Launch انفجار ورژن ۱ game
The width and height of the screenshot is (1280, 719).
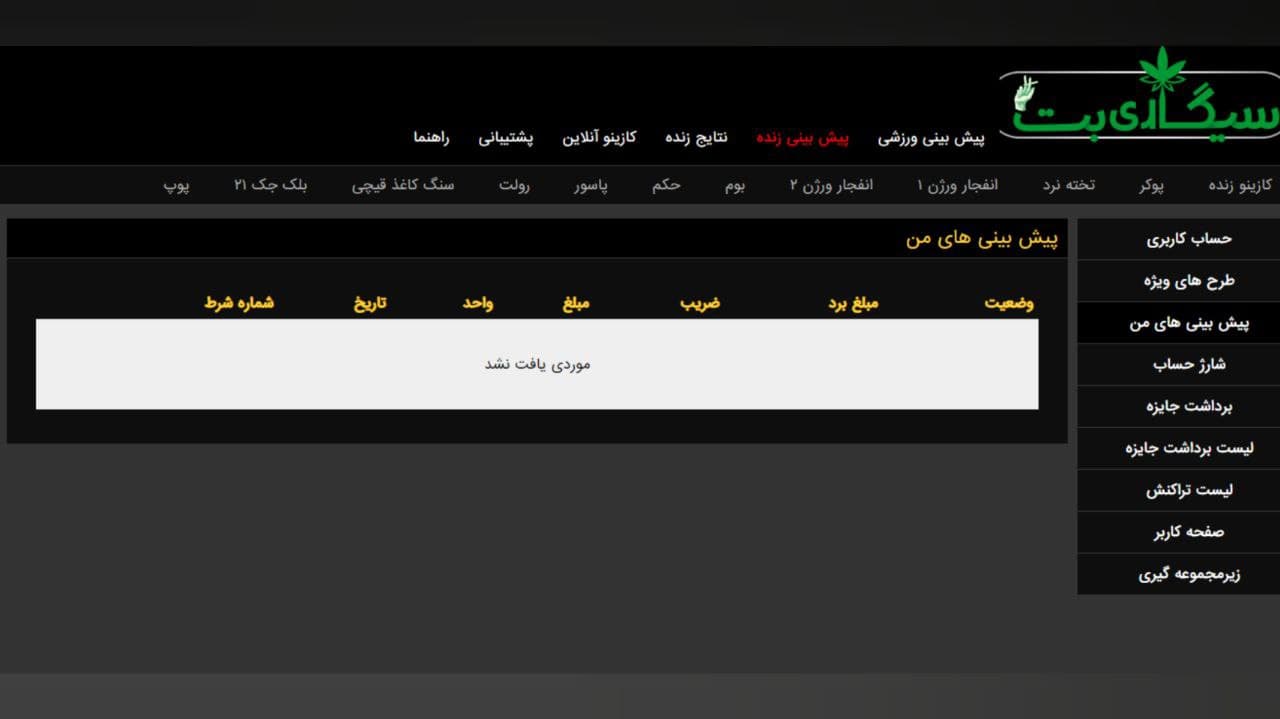tap(958, 185)
